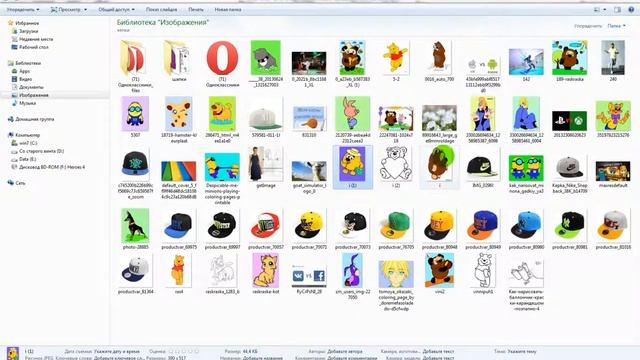
Task: Select the 189-raskraska bear thumbnail
Action: tap(570, 58)
